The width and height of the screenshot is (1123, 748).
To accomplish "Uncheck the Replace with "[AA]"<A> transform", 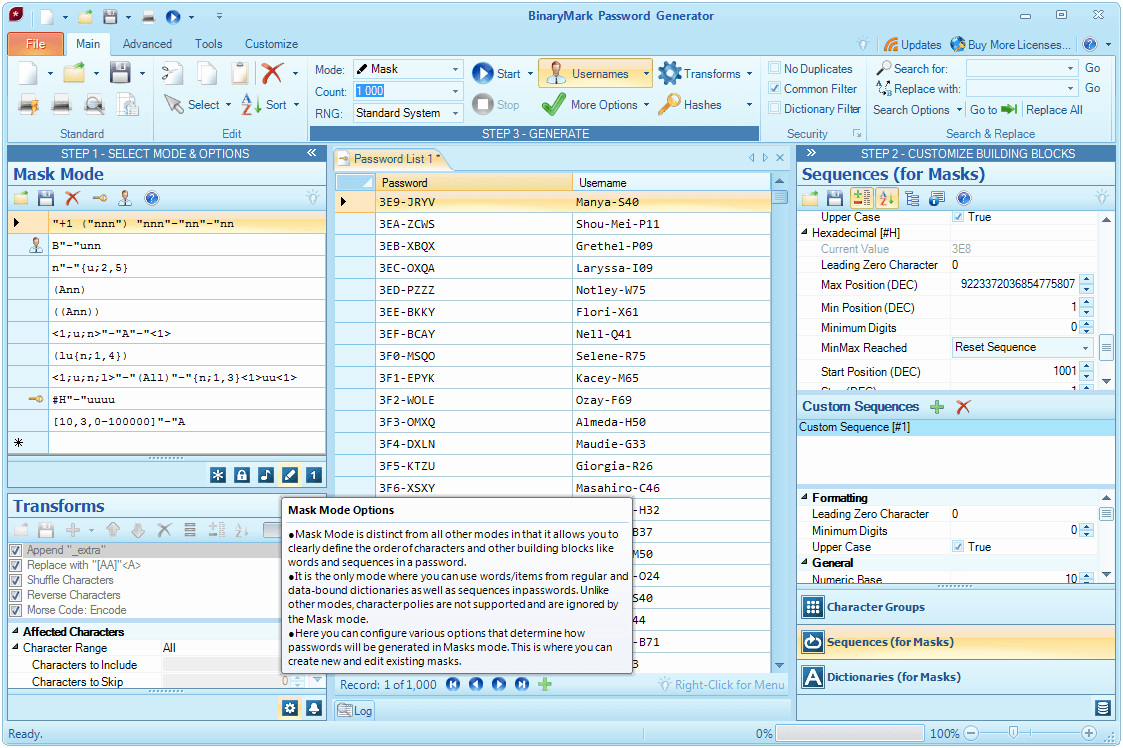I will point(16,565).
